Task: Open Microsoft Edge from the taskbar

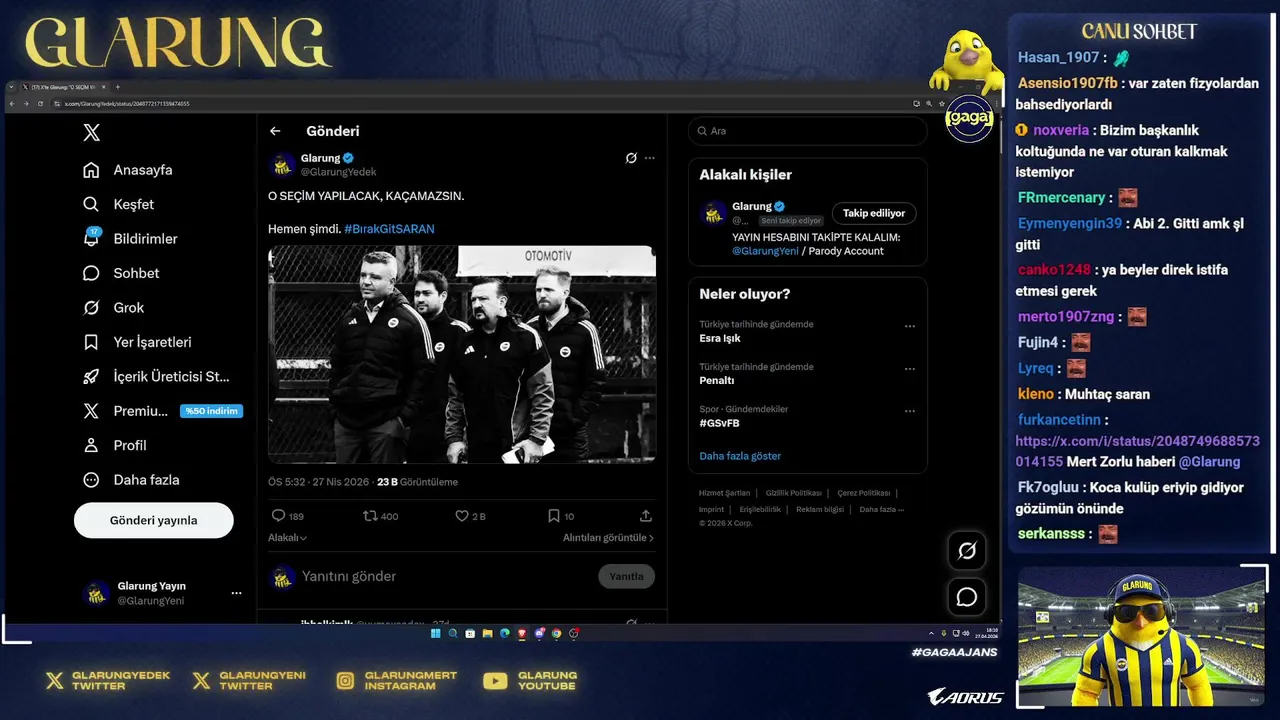Action: [505, 633]
